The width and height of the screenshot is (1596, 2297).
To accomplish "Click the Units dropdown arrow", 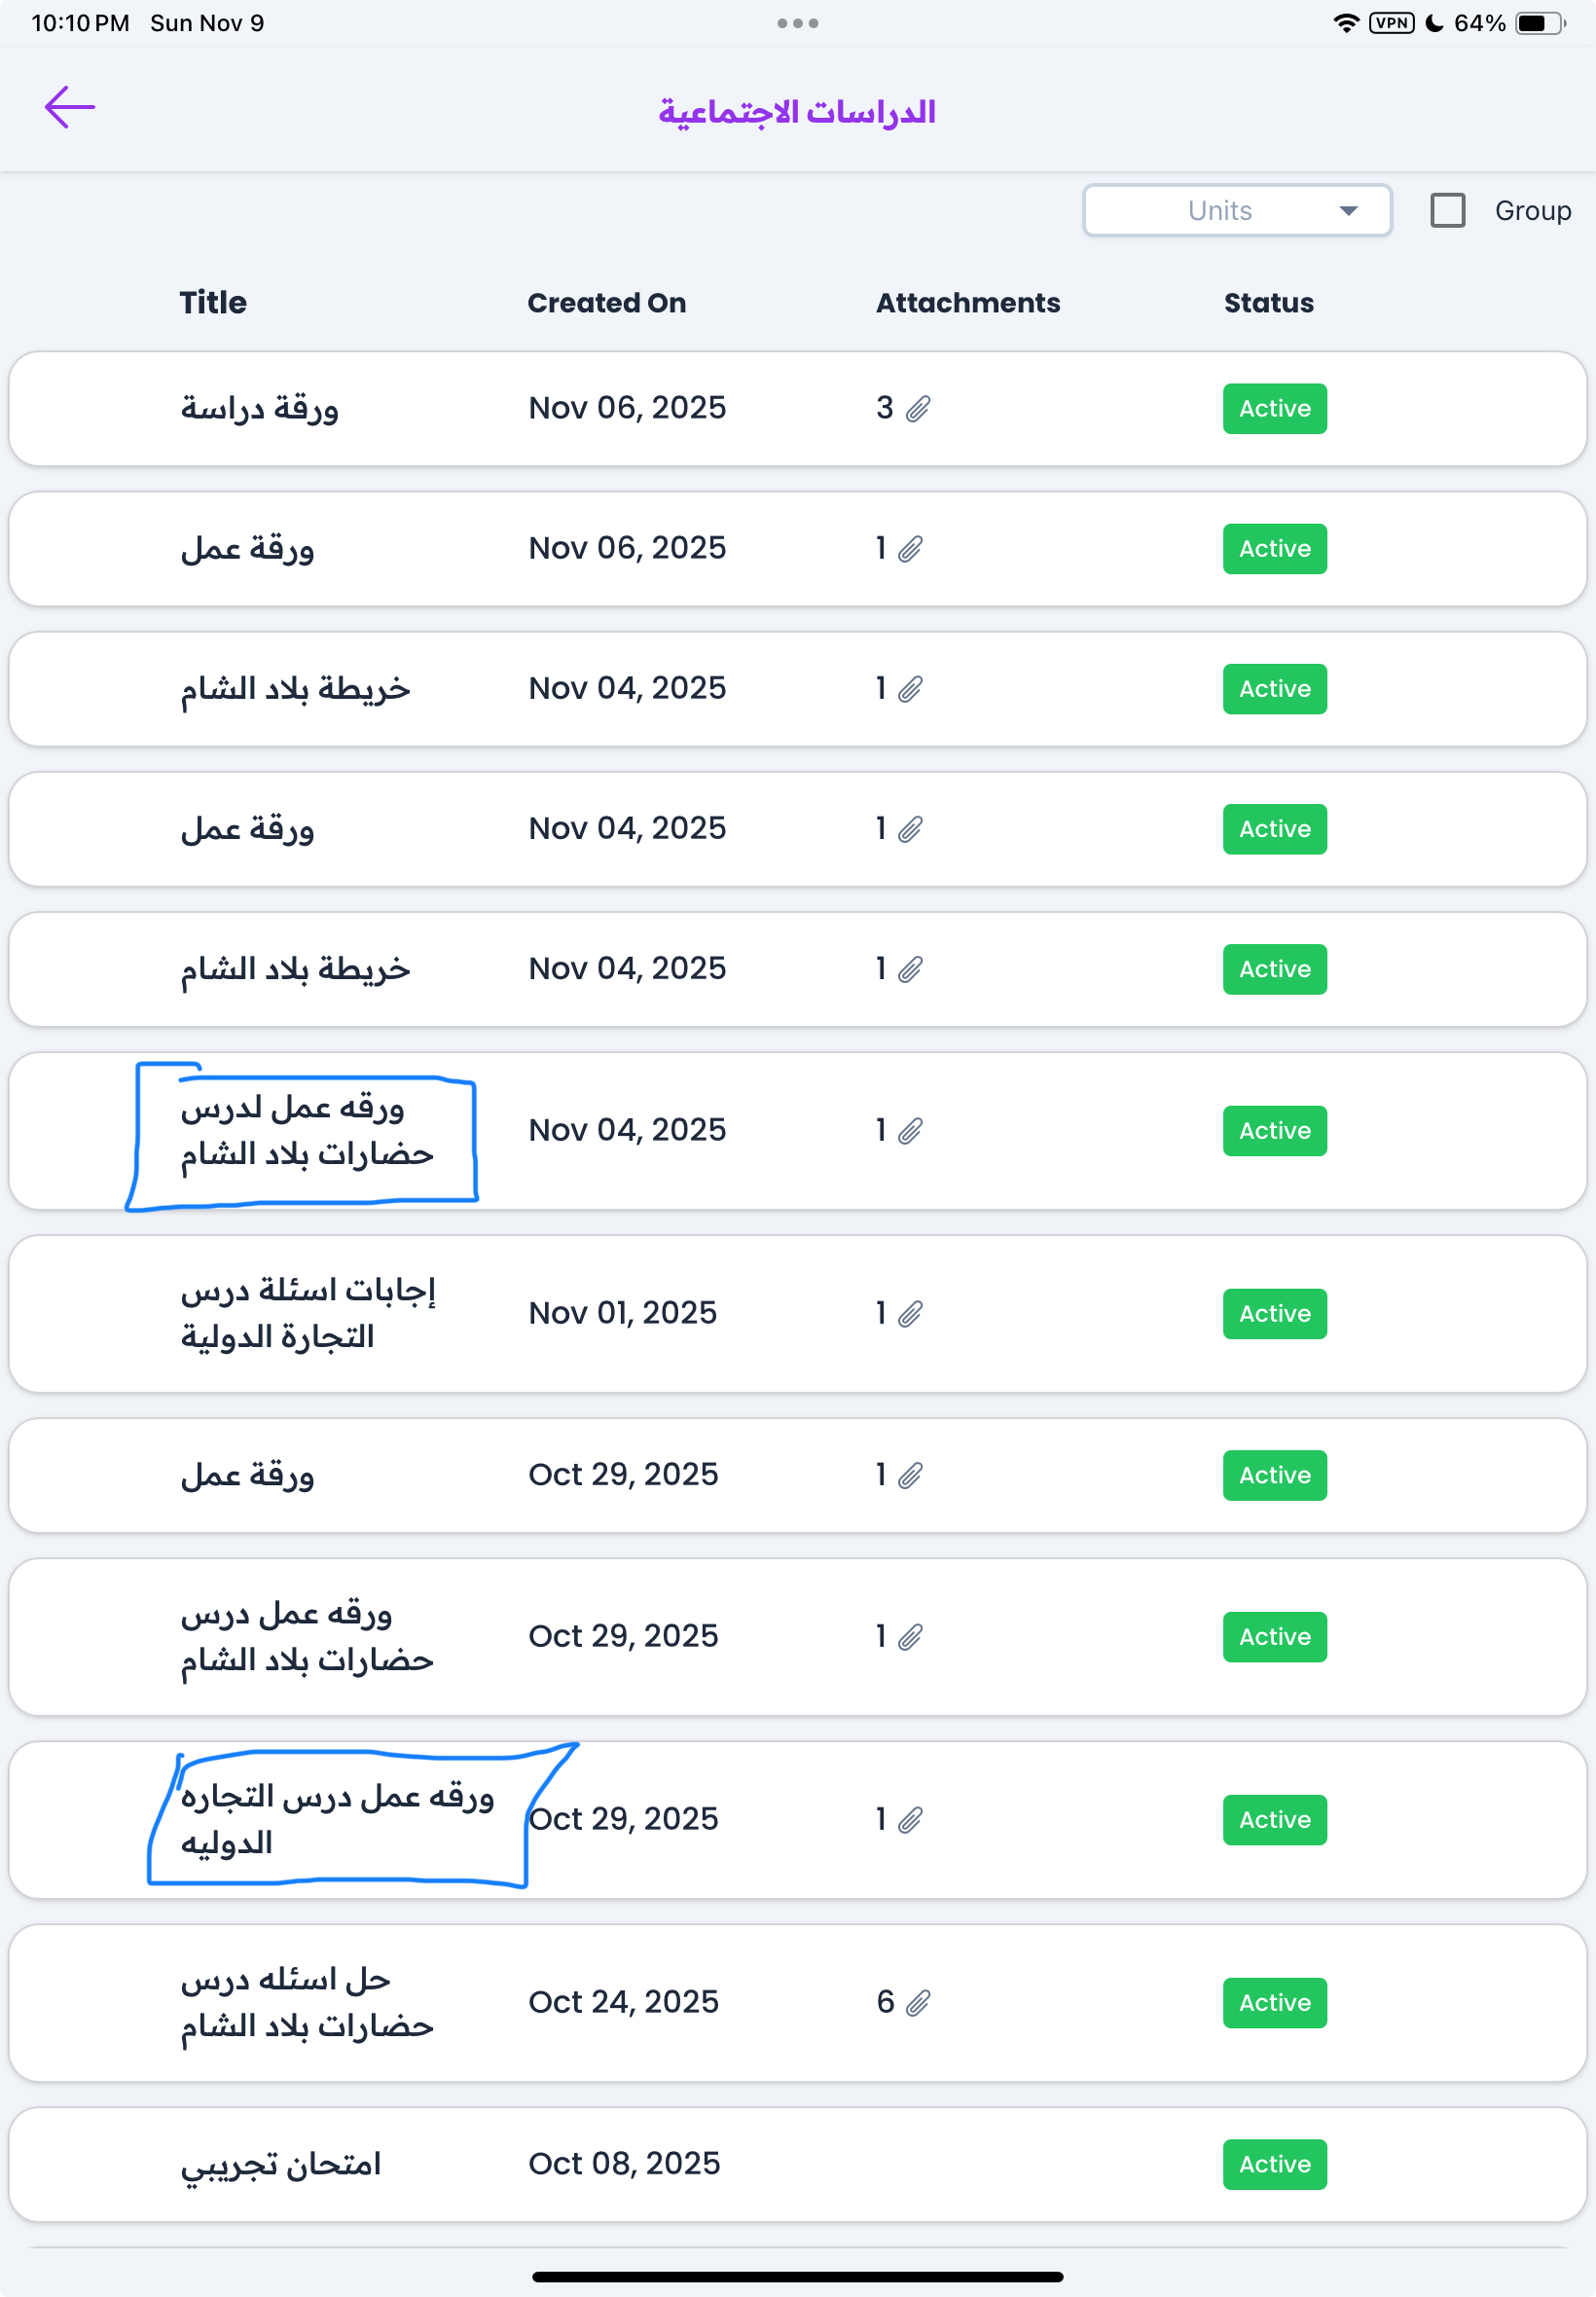I will pyautogui.click(x=1348, y=211).
